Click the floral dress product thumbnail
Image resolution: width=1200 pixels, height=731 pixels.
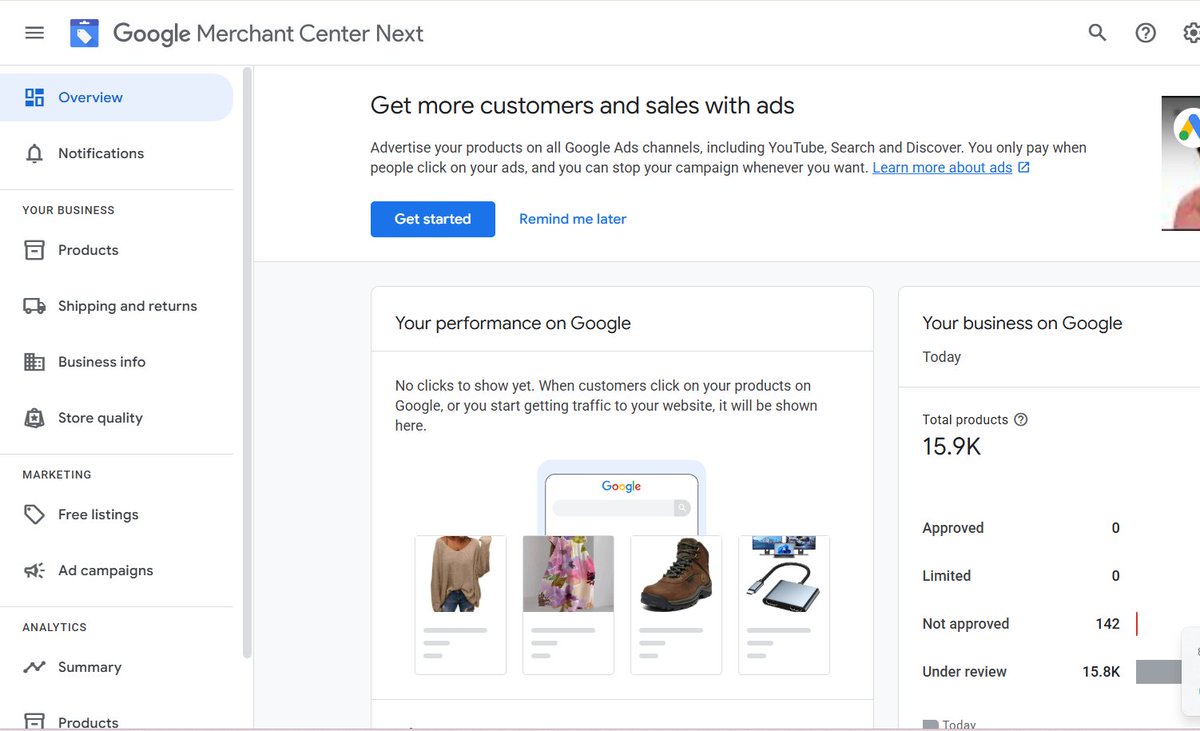click(568, 574)
